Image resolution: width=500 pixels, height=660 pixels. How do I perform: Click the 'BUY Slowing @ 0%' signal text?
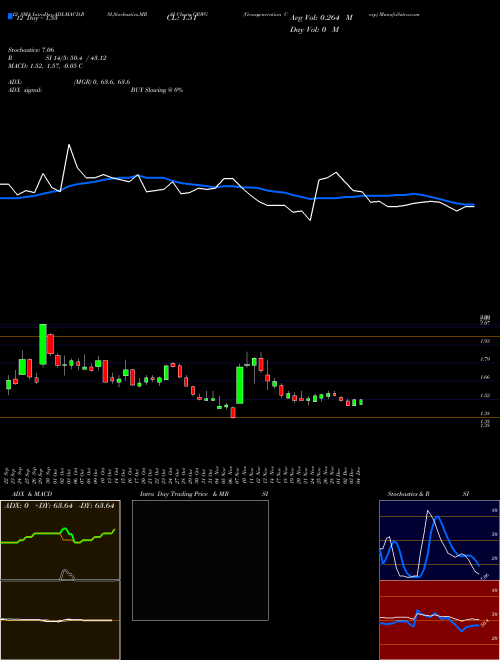(x=157, y=90)
